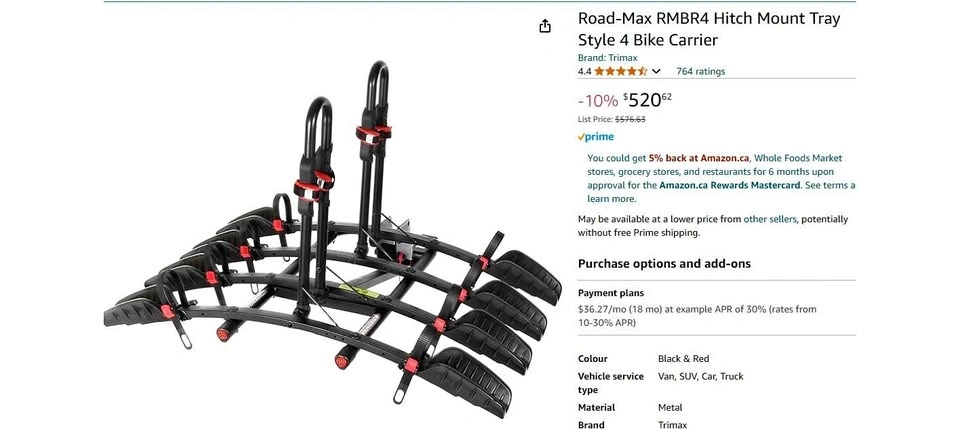View offers from other sellers
The image size is (960, 429).
[x=770, y=218]
